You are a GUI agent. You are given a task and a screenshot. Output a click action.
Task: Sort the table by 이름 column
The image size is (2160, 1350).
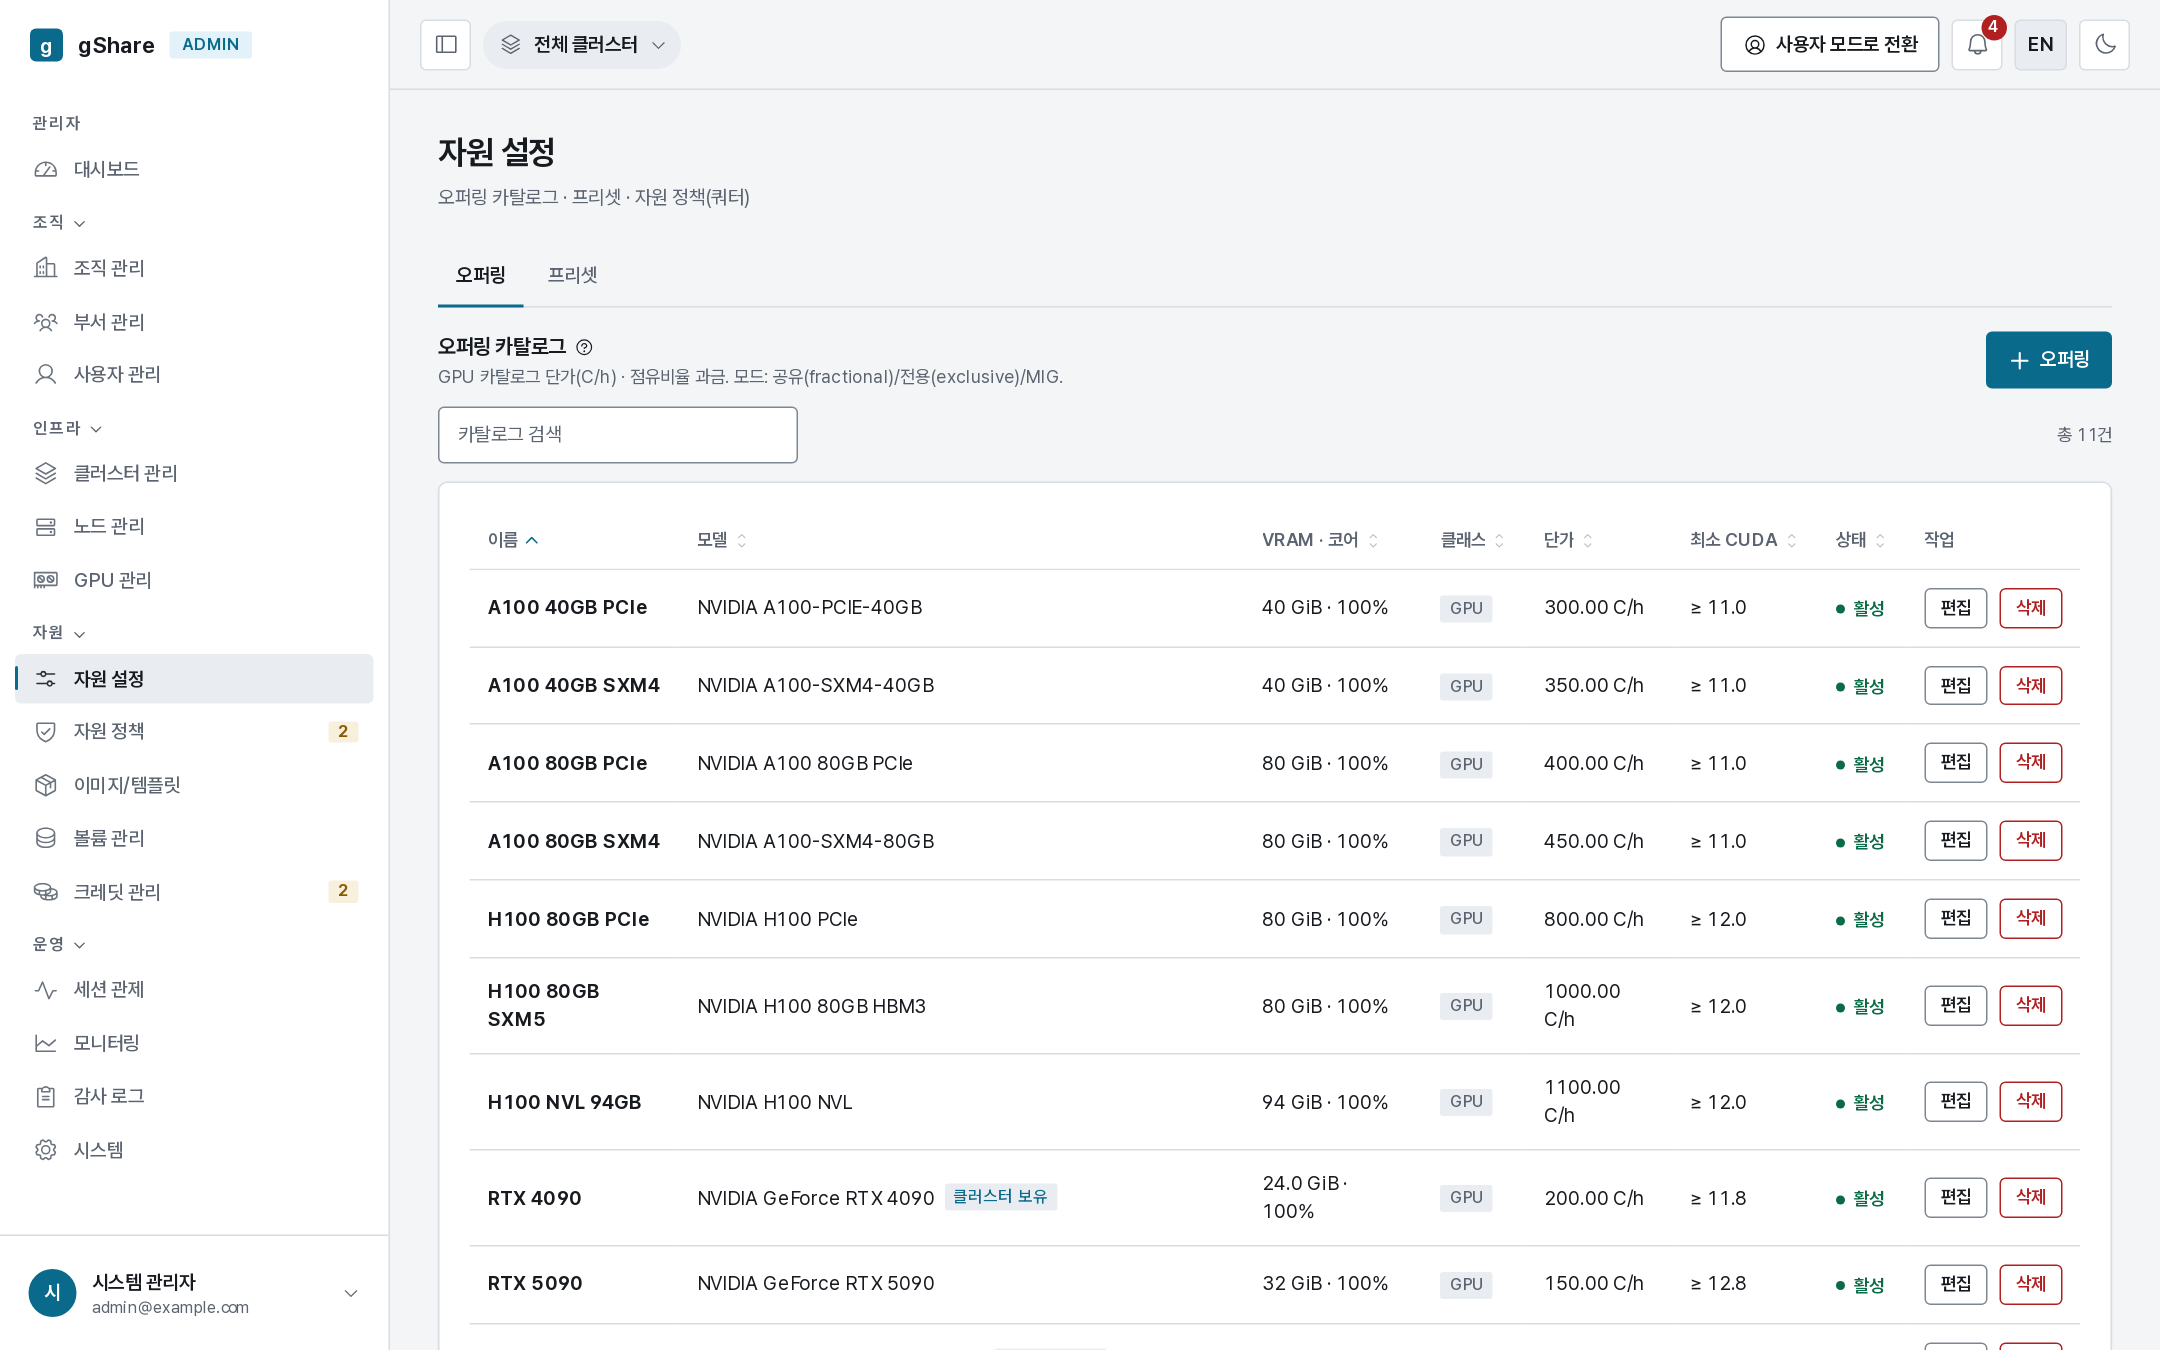point(513,540)
